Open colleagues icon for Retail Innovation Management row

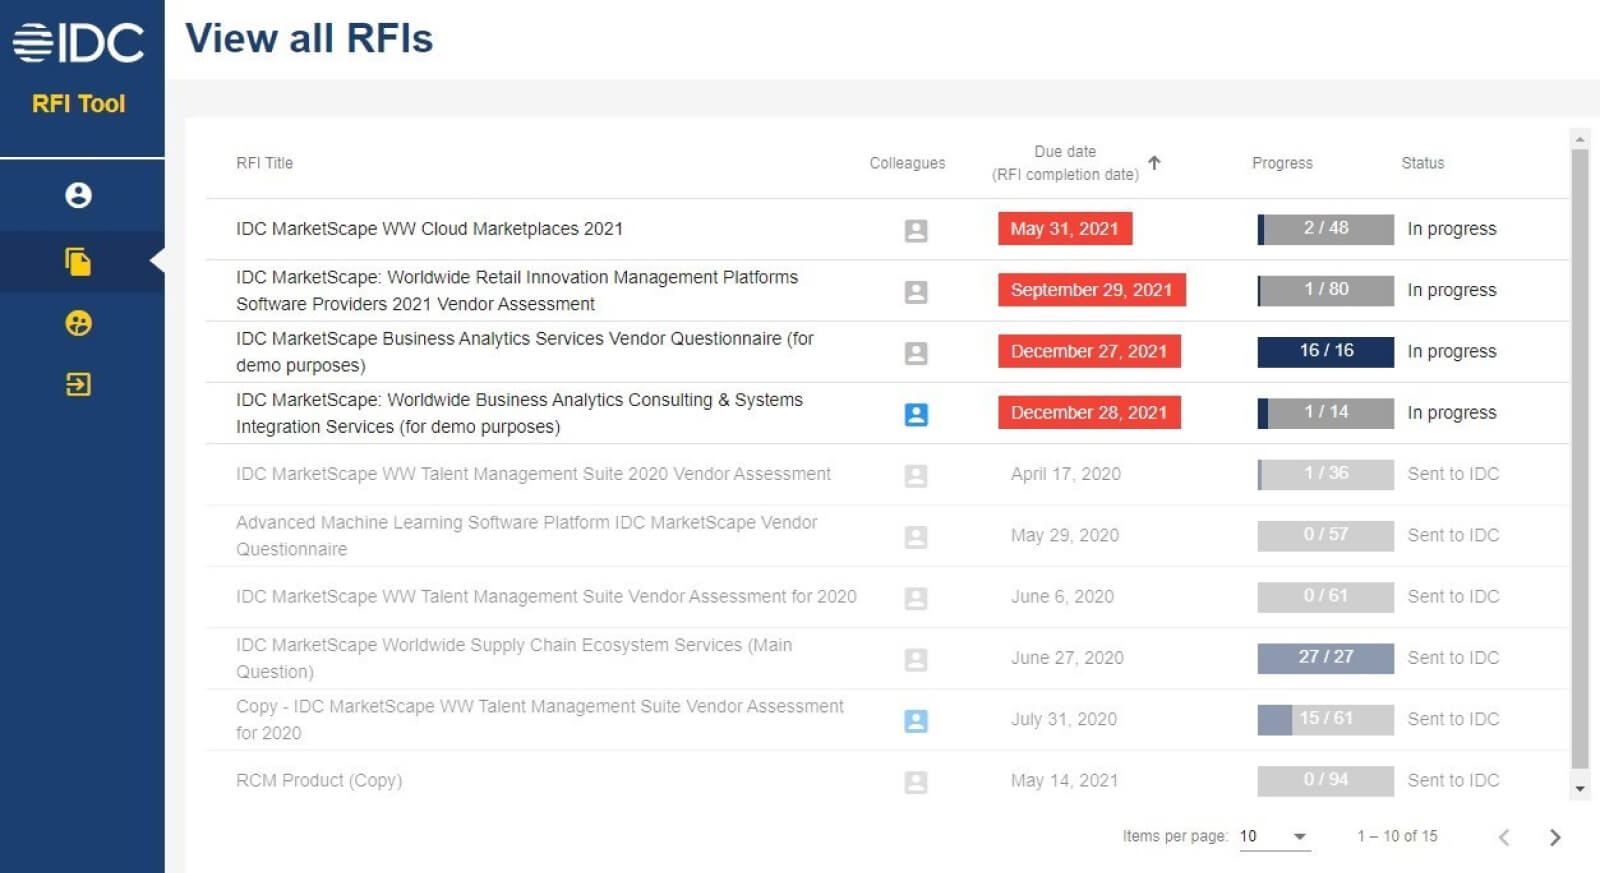(x=915, y=291)
